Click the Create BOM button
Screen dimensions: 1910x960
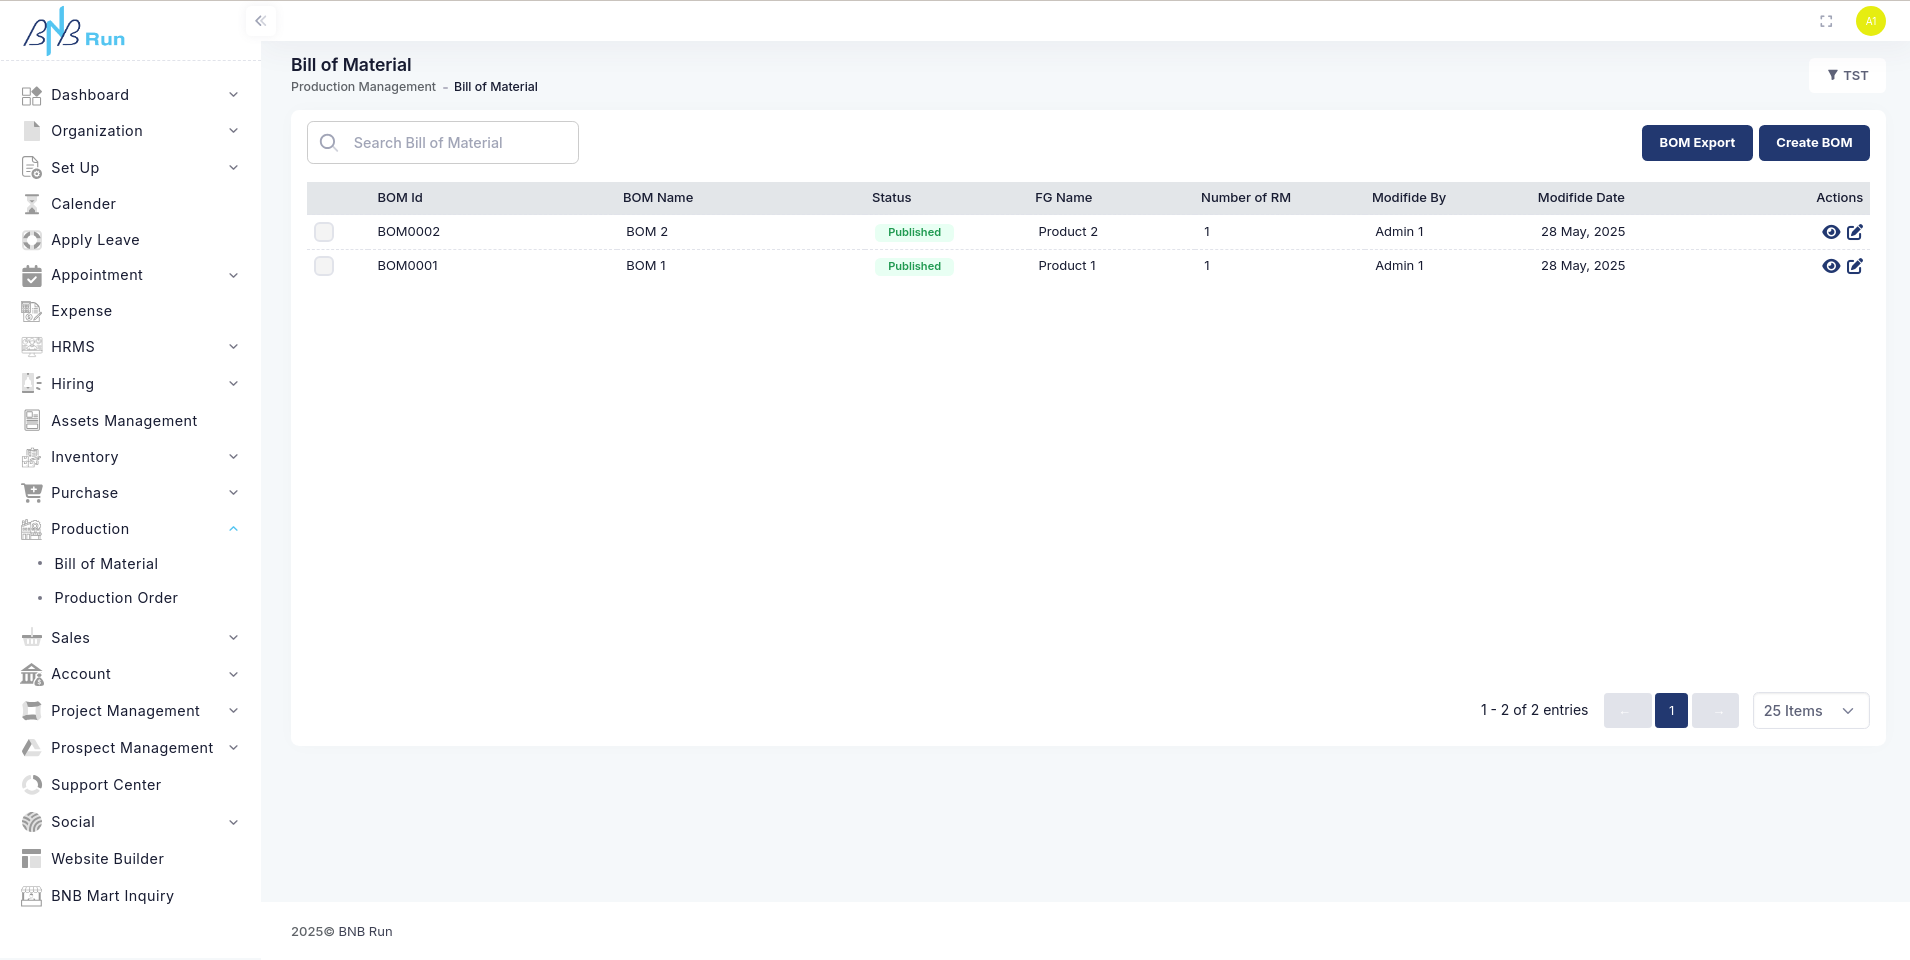point(1814,143)
